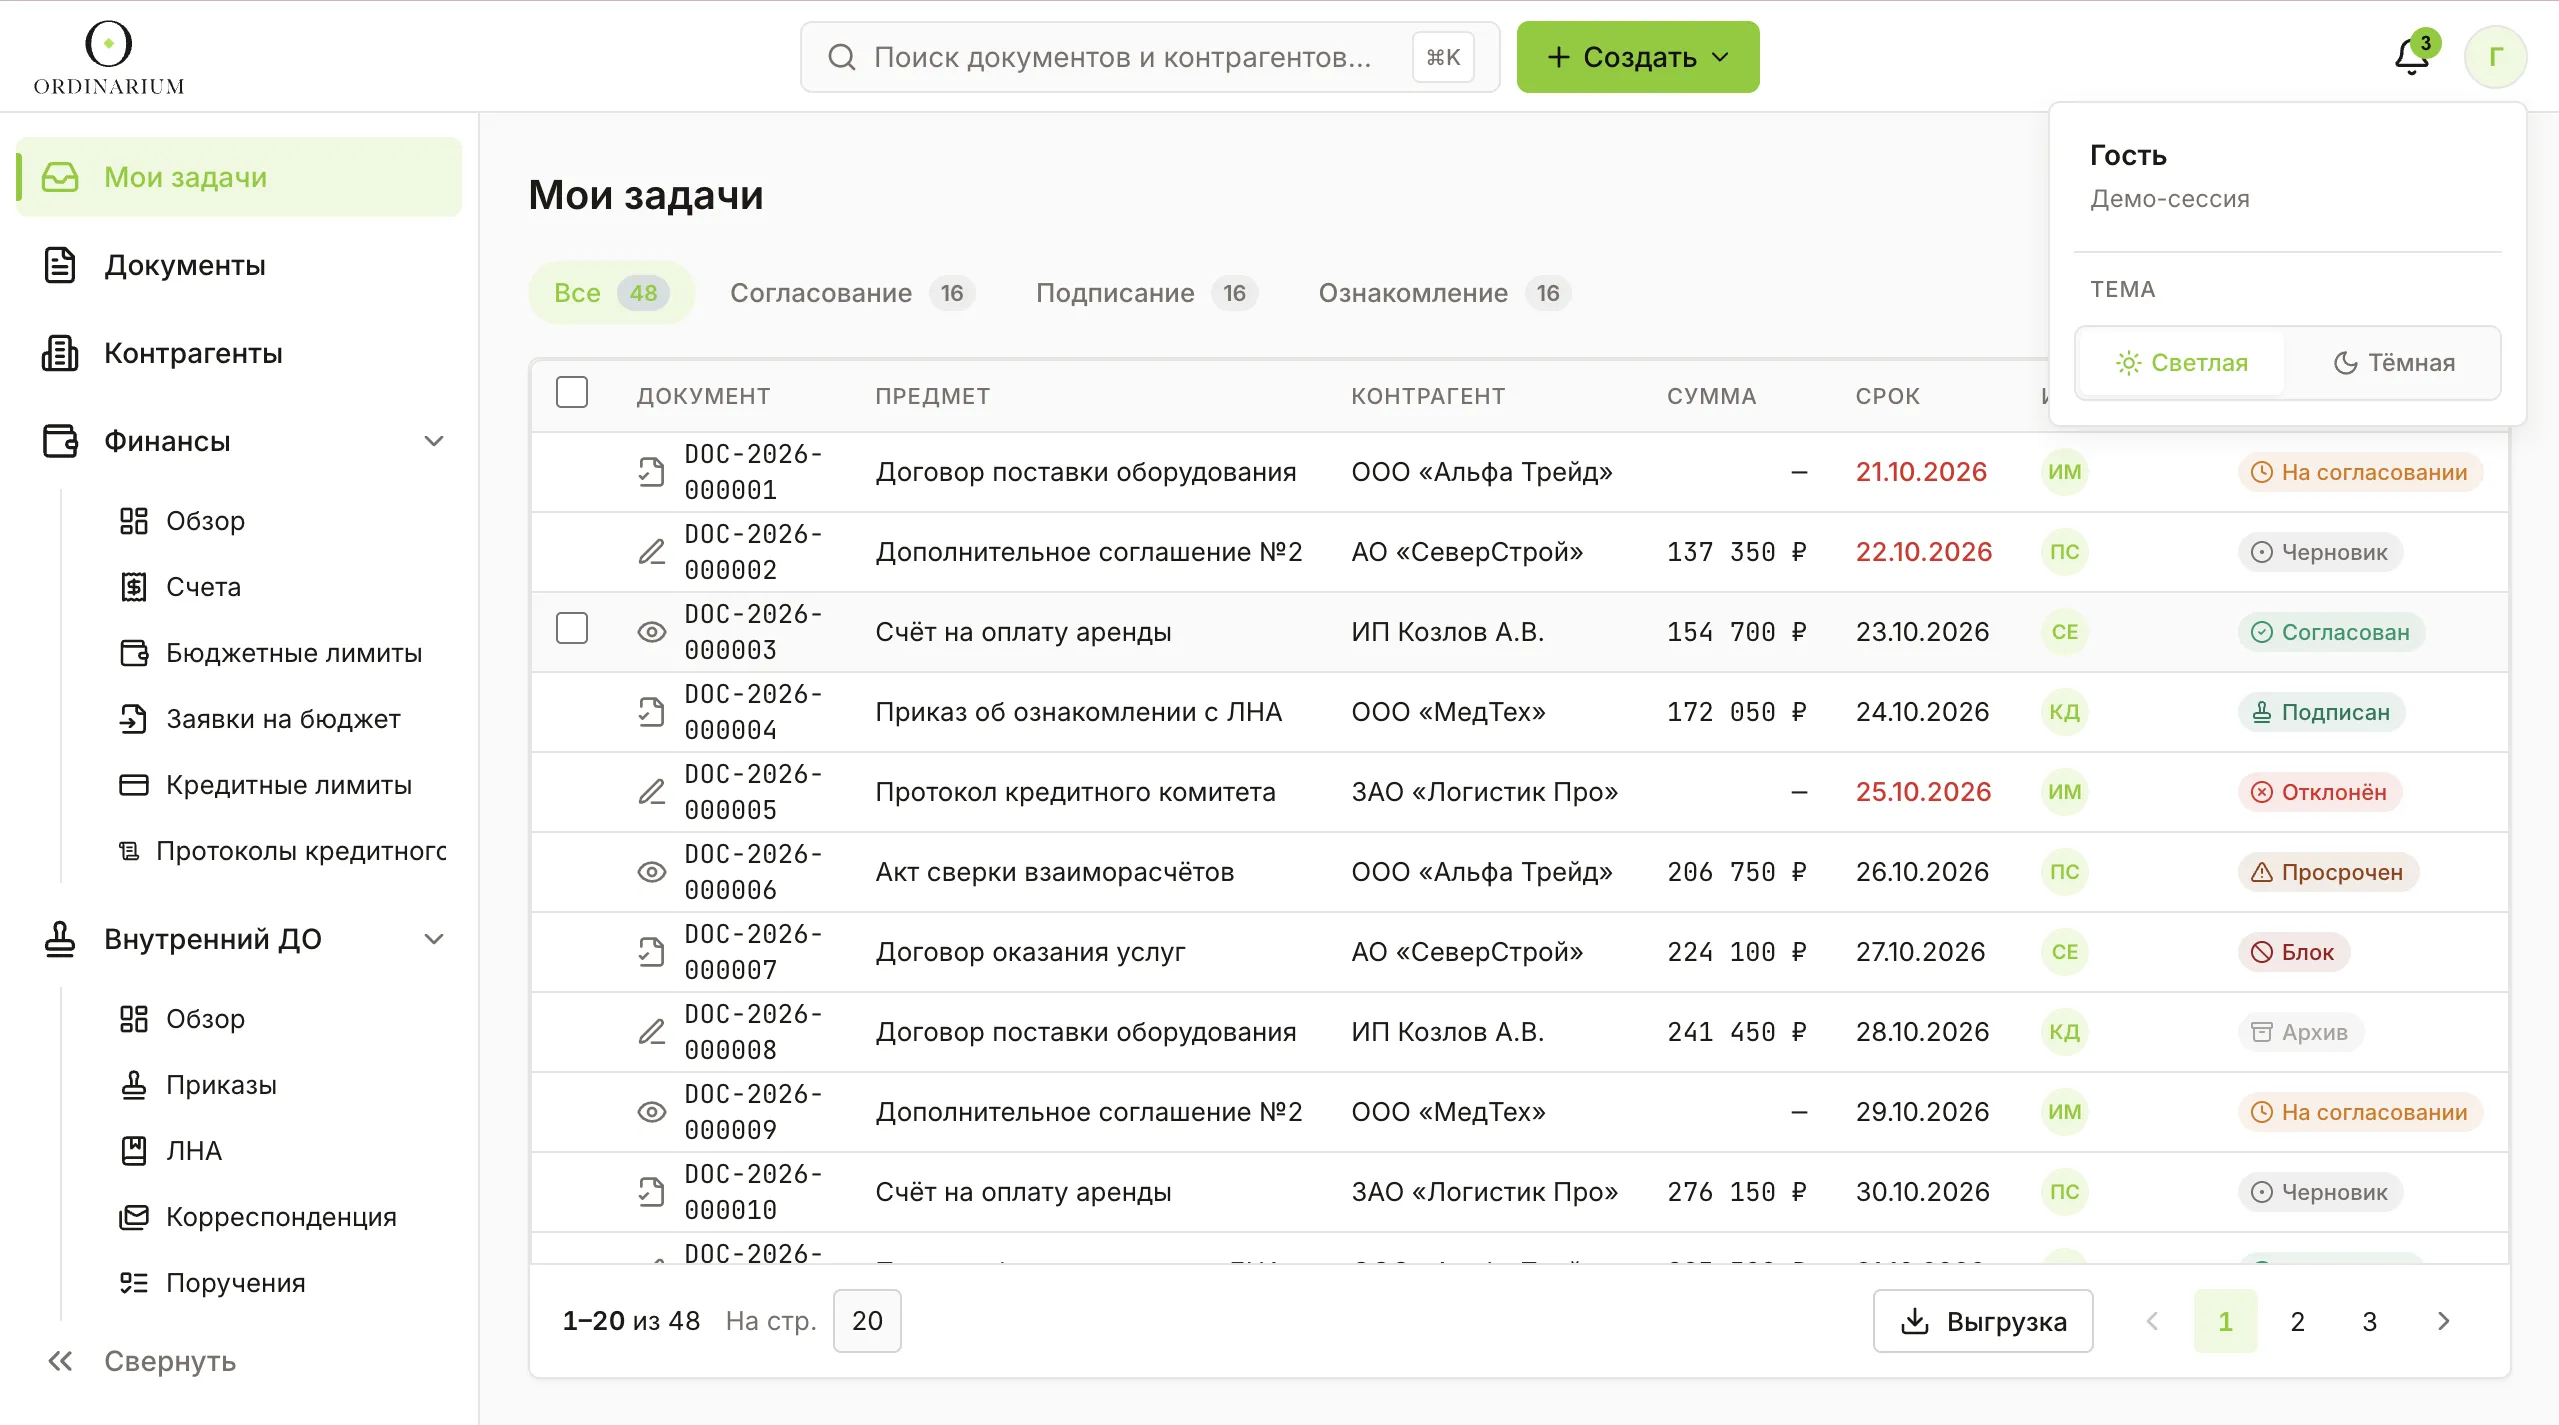The image size is (2559, 1425).
Task: Open the Создать dropdown
Action: [x=1637, y=57]
